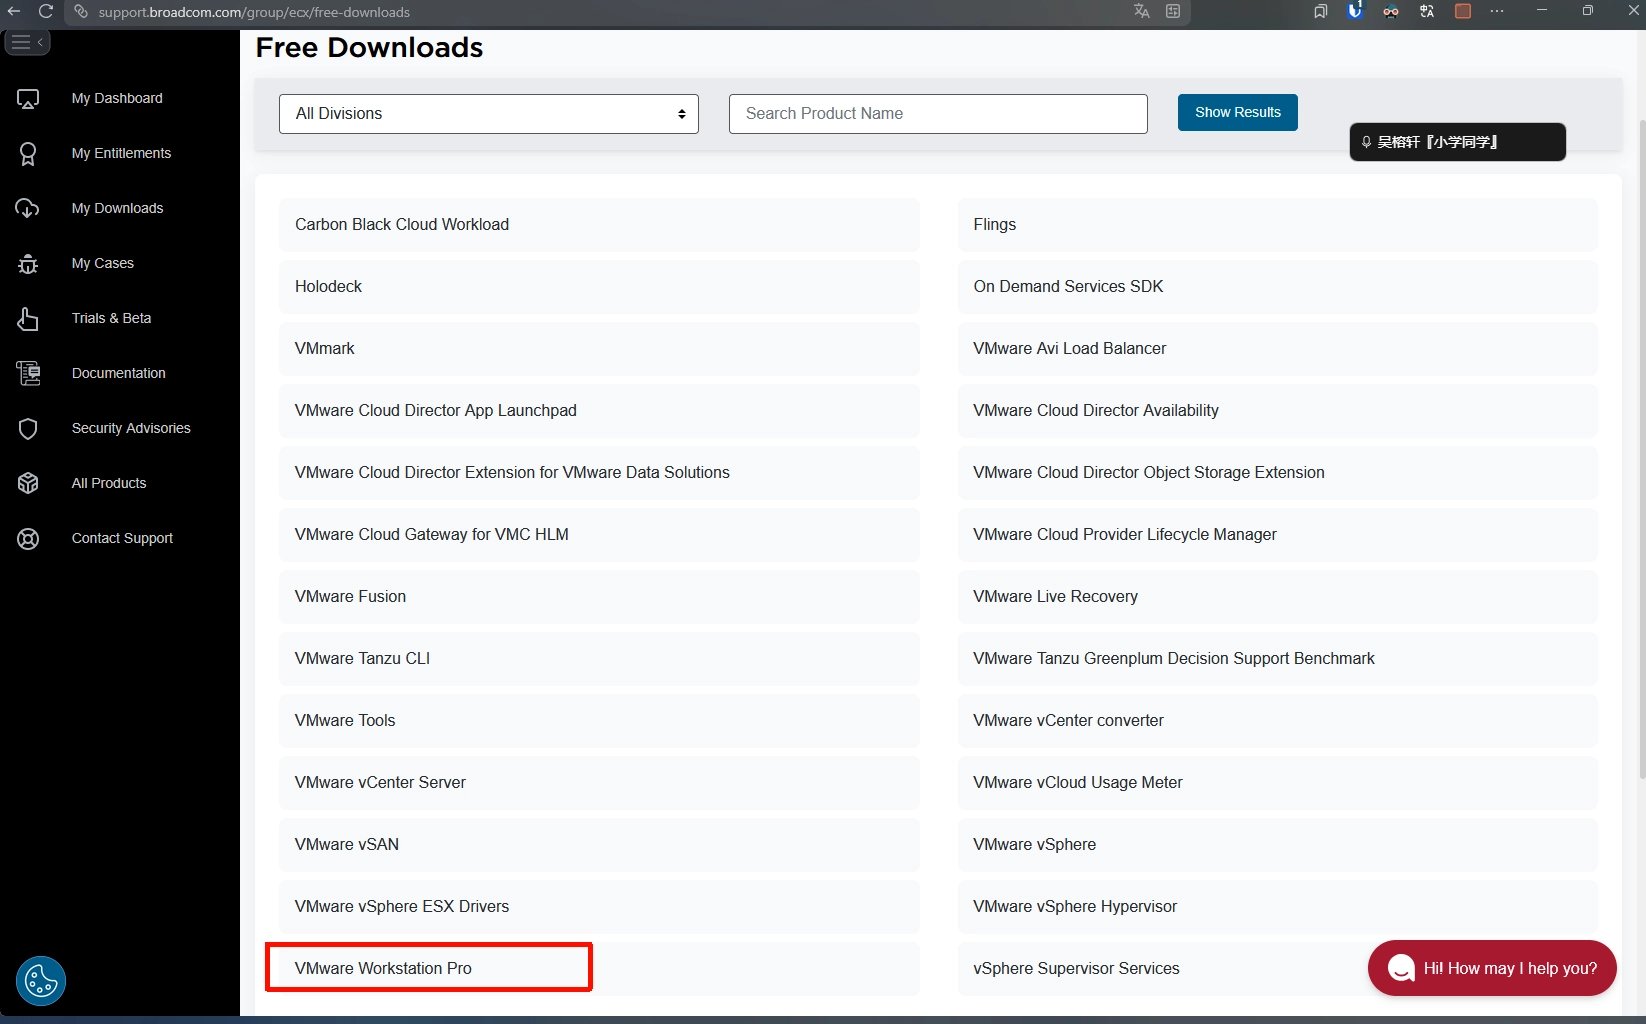The width and height of the screenshot is (1646, 1024).
Task: Collapse the sidebar hamburger menu toggle
Action: click(x=26, y=43)
